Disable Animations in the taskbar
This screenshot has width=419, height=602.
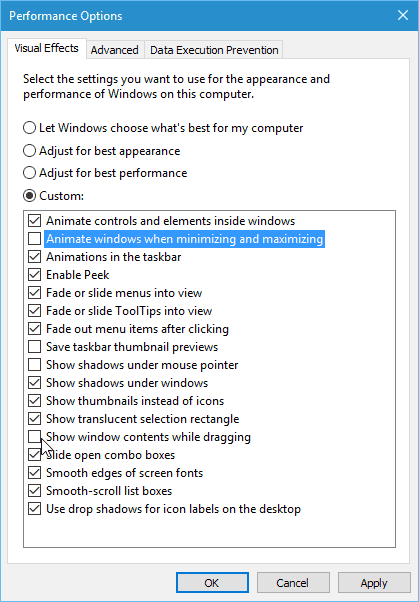coord(35,257)
